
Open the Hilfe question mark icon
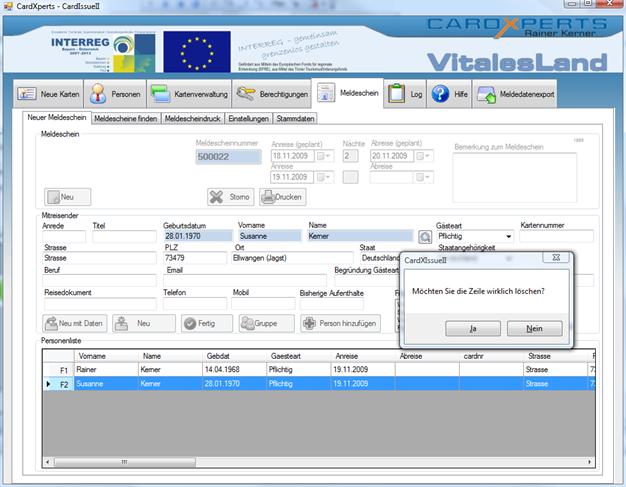pyautogui.click(x=440, y=94)
